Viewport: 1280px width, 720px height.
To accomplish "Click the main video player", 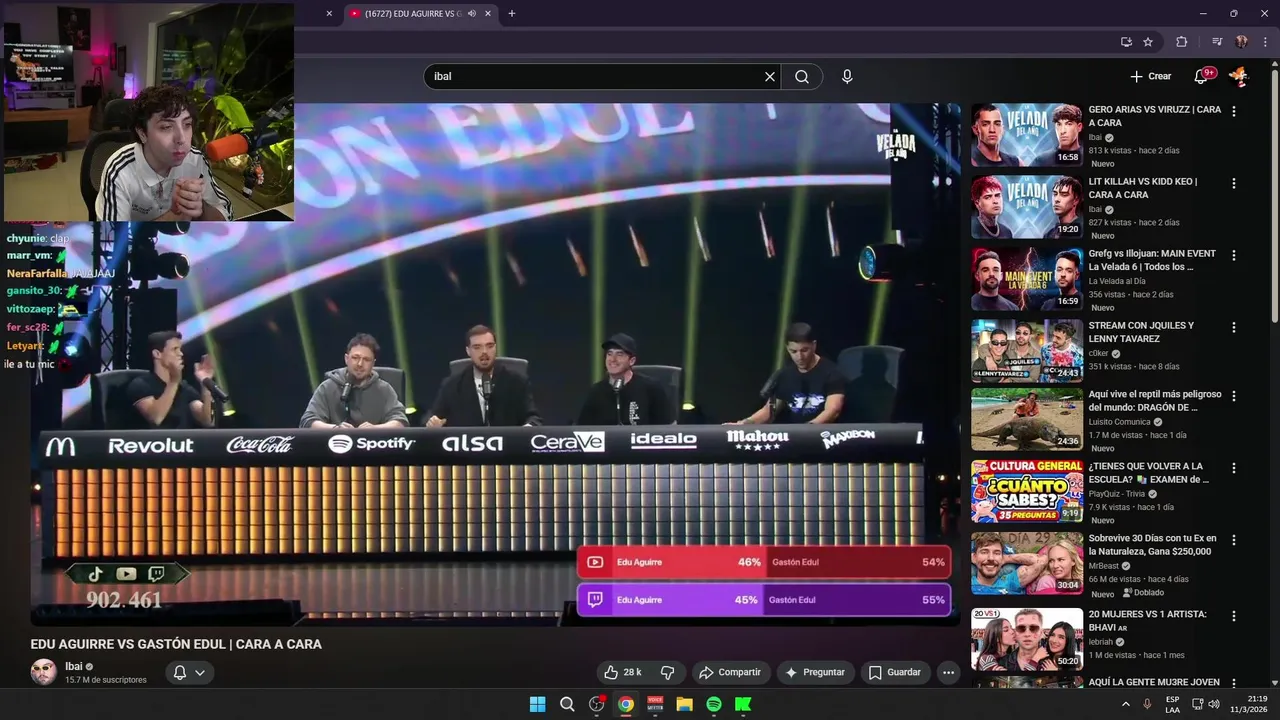I will [495, 365].
